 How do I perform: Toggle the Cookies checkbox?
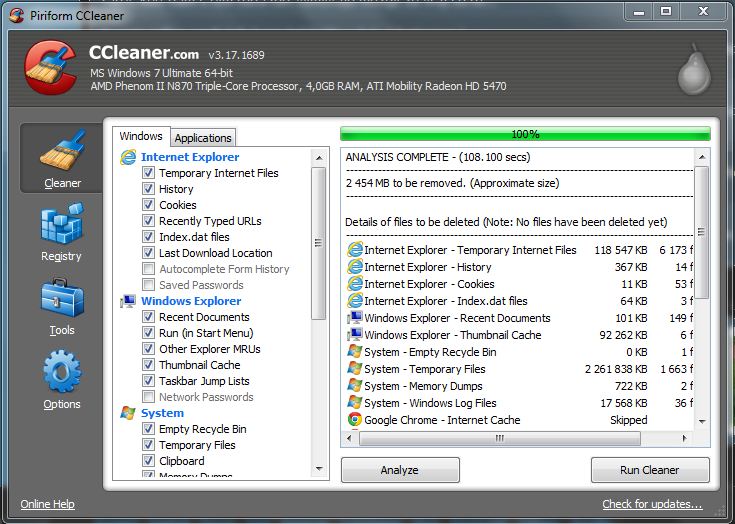point(148,205)
